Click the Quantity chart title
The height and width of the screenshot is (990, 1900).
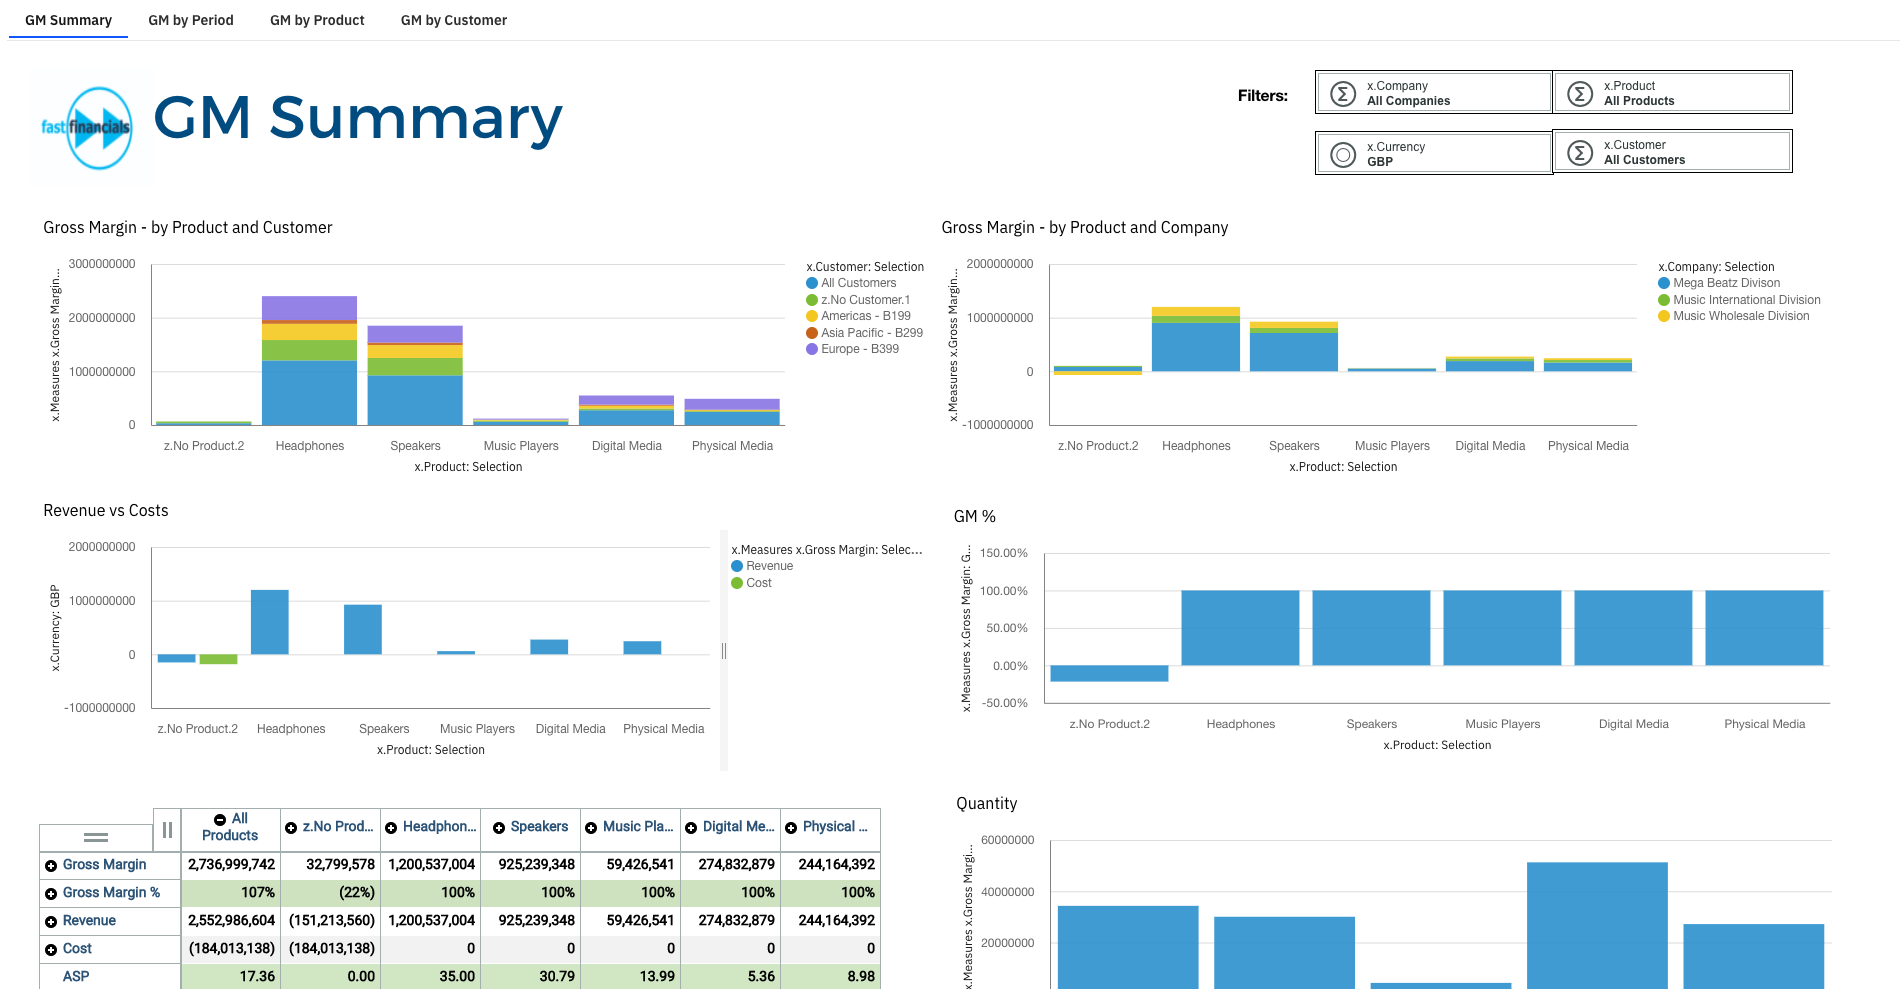click(987, 804)
